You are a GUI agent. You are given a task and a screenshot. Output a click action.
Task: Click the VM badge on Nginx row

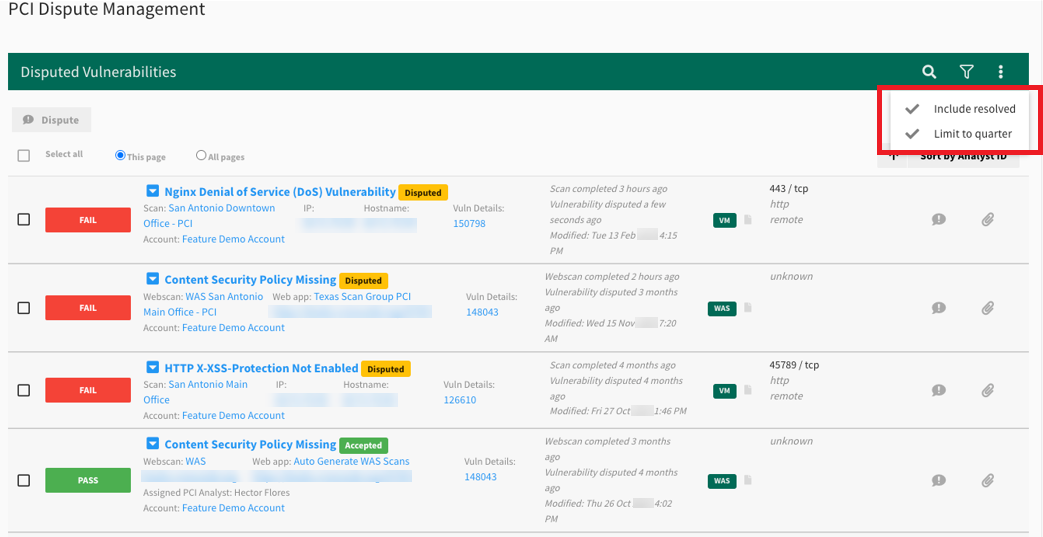[x=724, y=220]
